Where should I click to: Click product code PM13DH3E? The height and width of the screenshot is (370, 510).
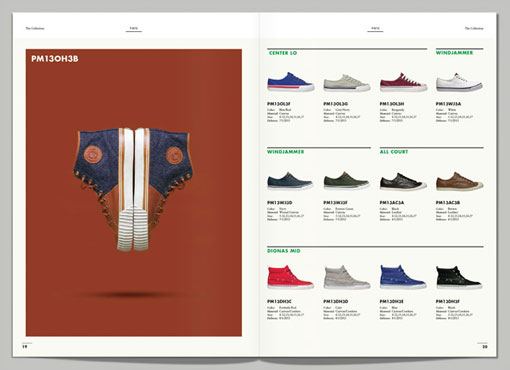[392, 301]
